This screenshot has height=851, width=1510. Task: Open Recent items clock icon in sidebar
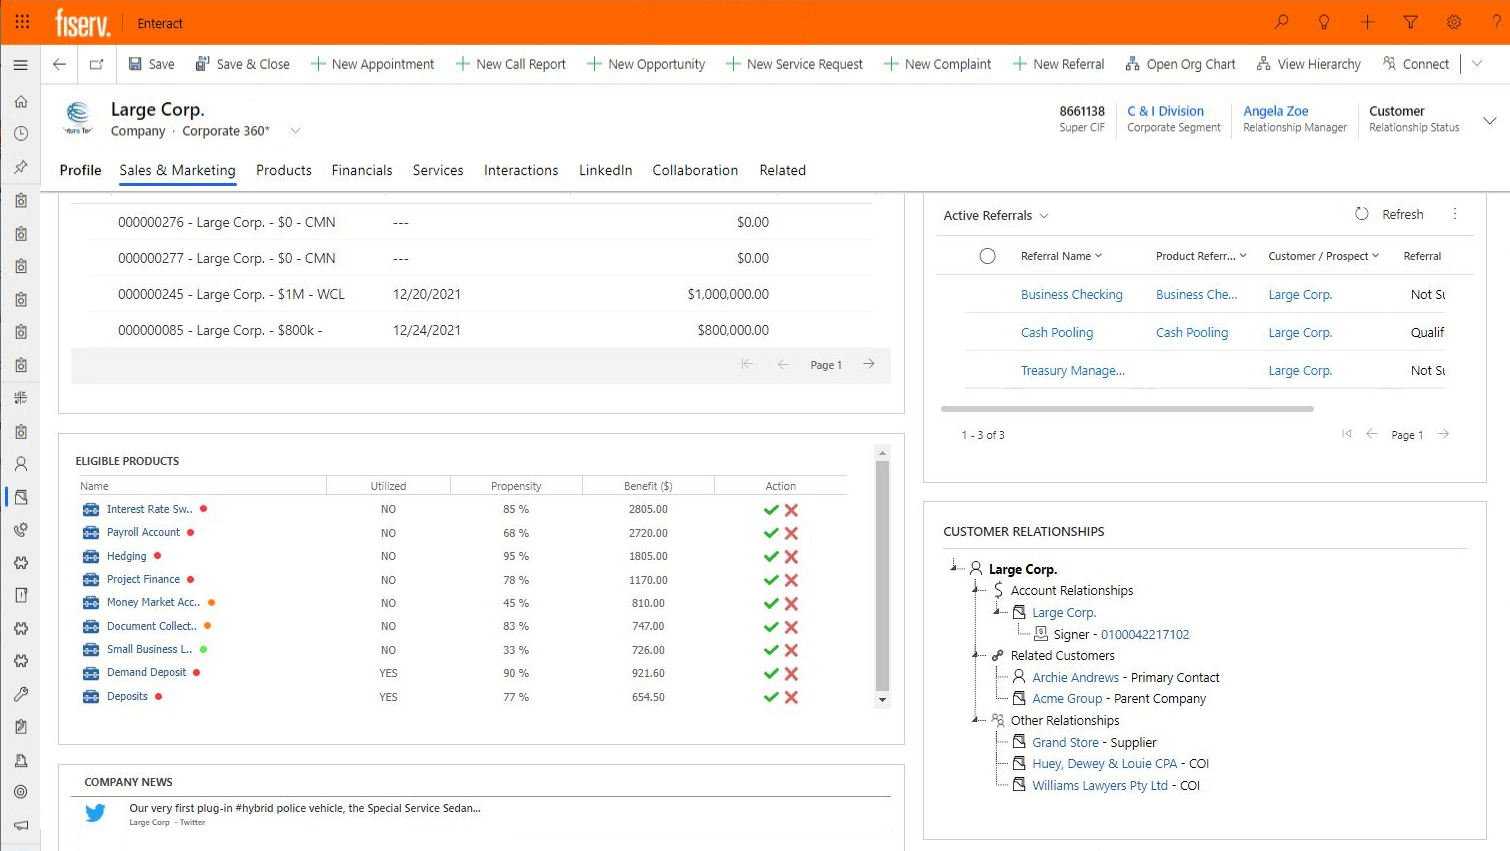[22, 133]
